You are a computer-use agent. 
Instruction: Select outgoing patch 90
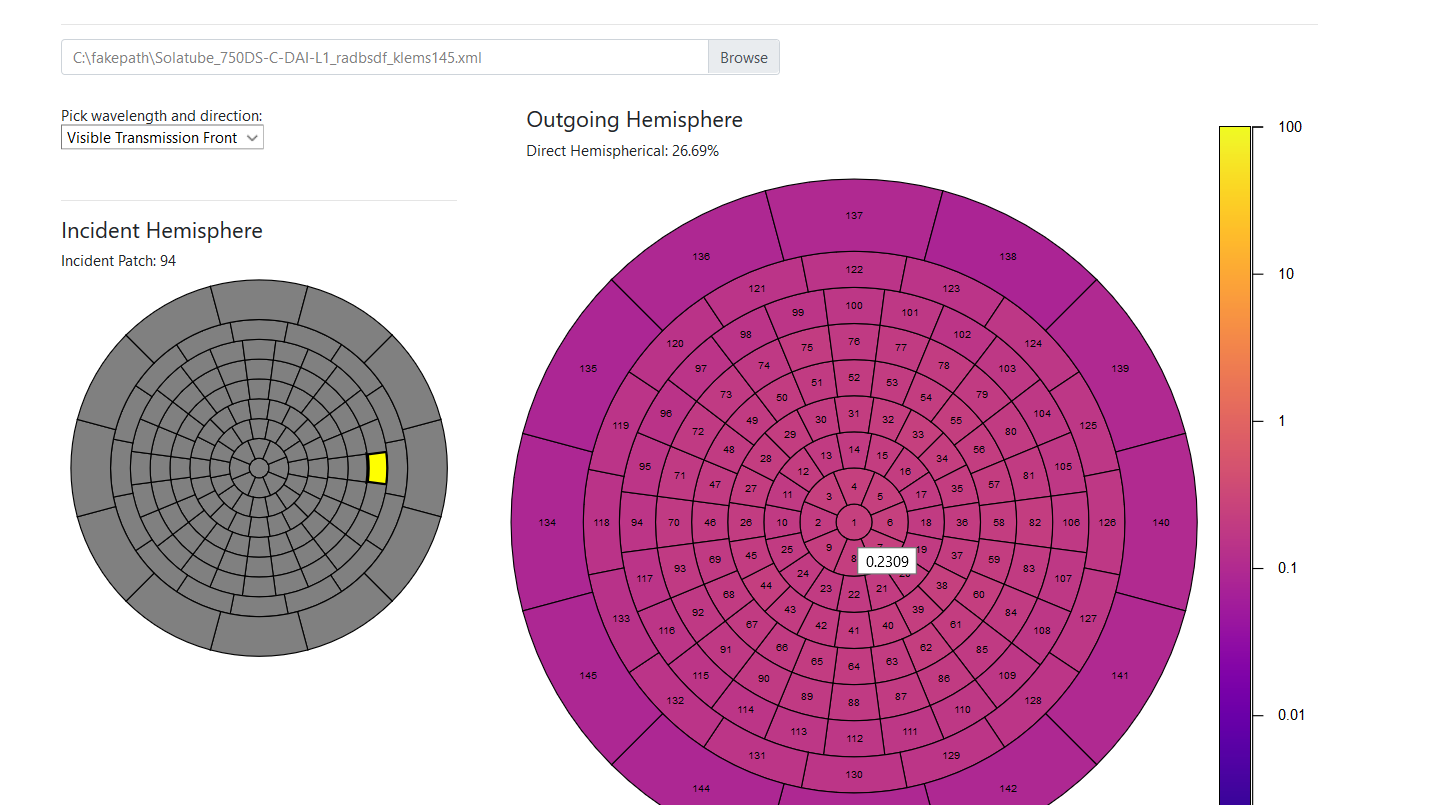[x=764, y=679]
